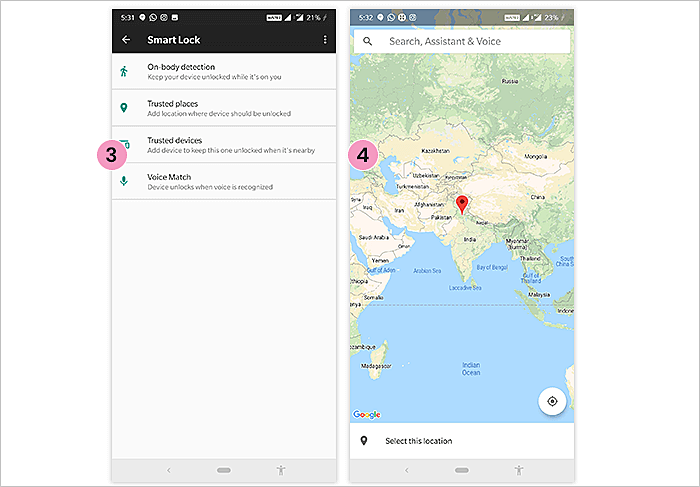Tap Select this location
The image size is (700, 487).
click(462, 441)
